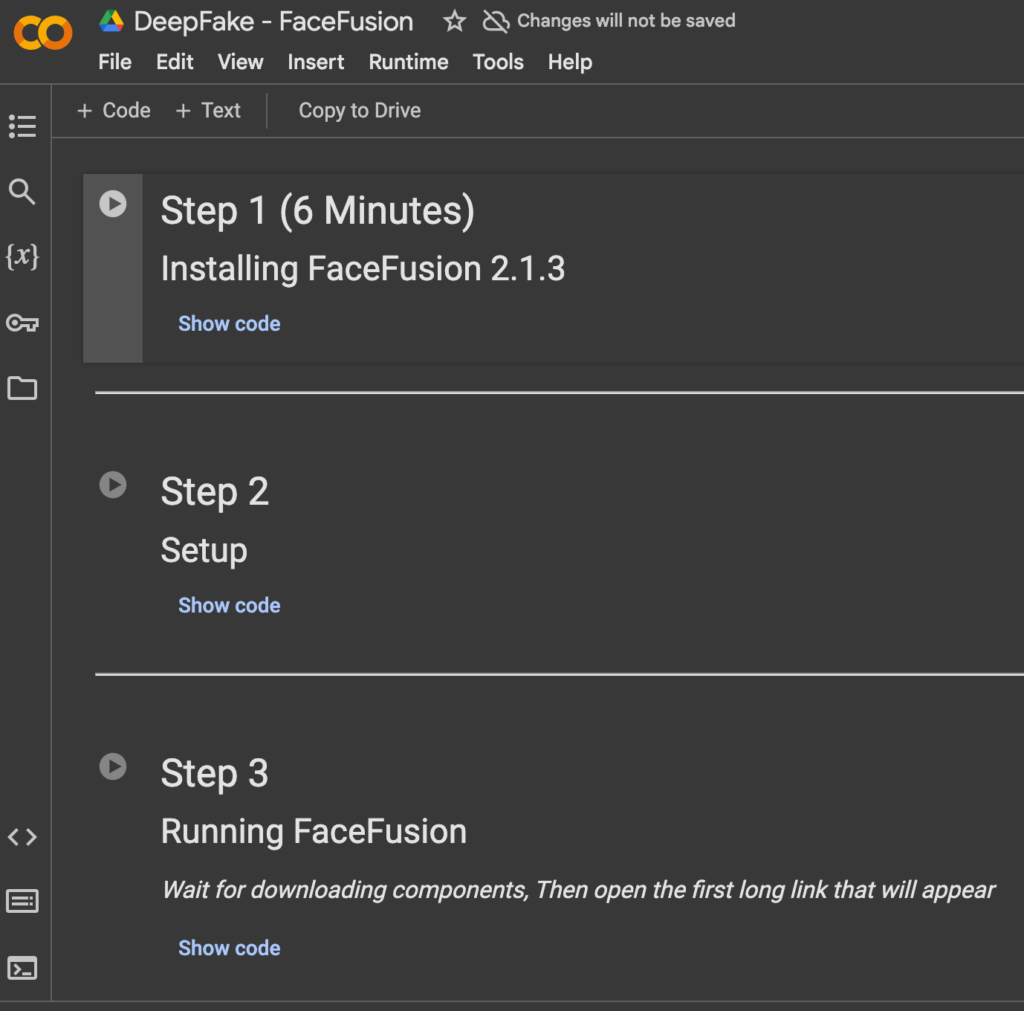Click 'Changes will not be saved' notice

[x=626, y=21]
